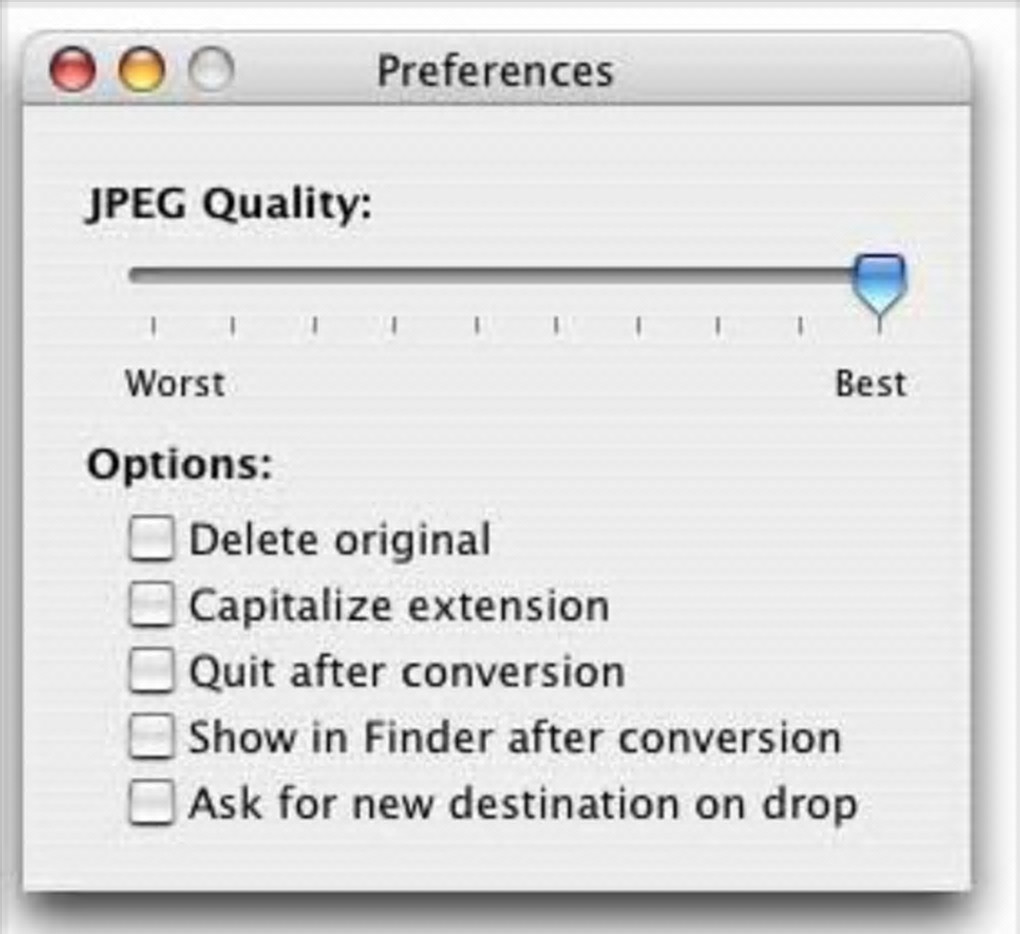Enable Ask for new destination on drop
1020x934 pixels.
[x=152, y=803]
